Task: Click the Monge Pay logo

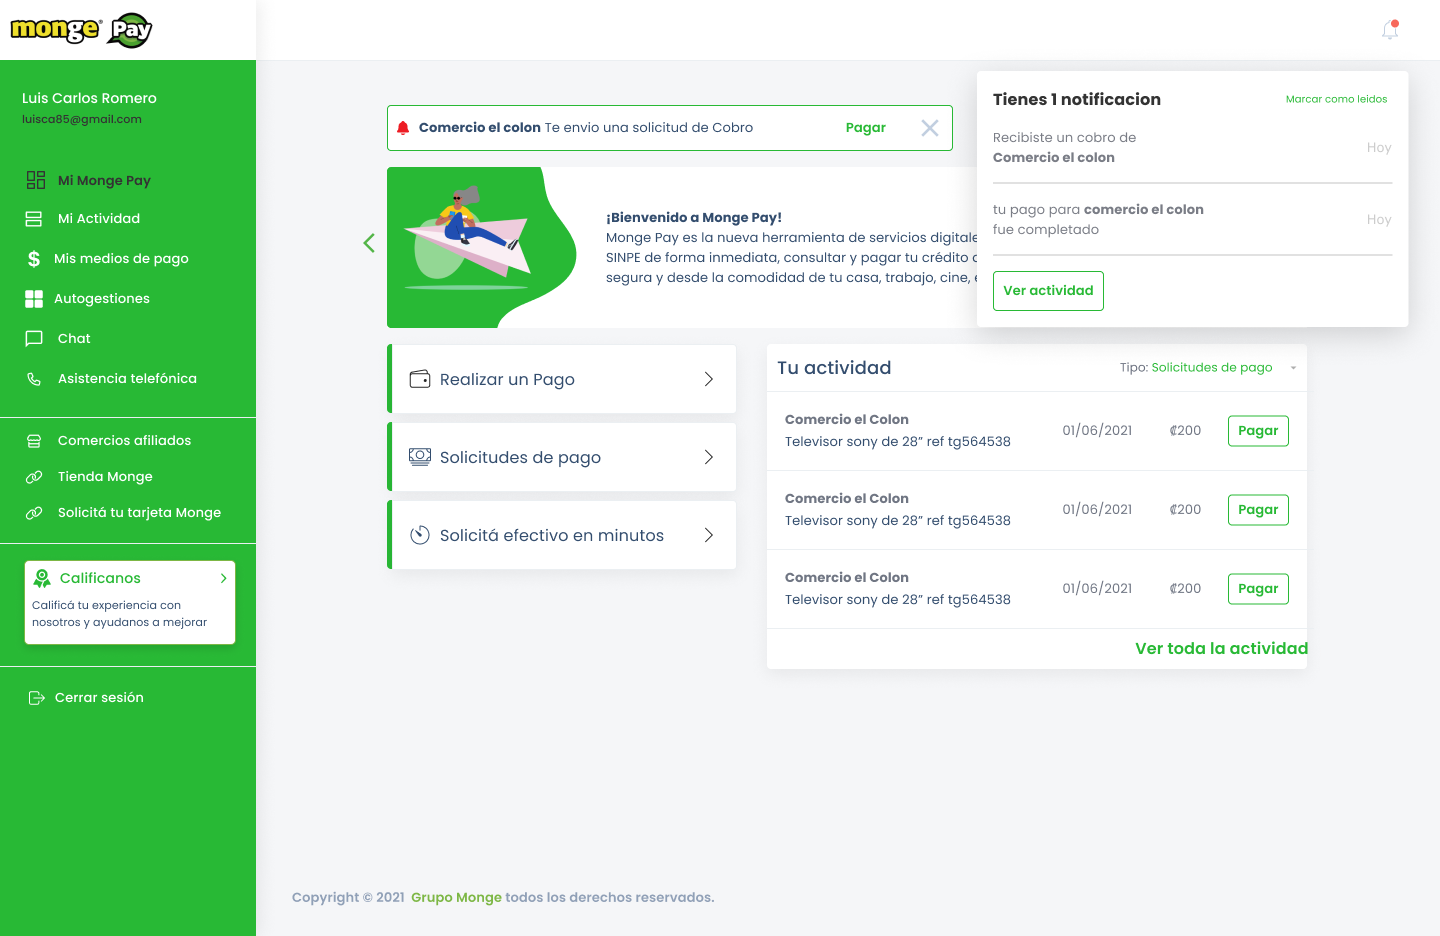Action: click(81, 30)
